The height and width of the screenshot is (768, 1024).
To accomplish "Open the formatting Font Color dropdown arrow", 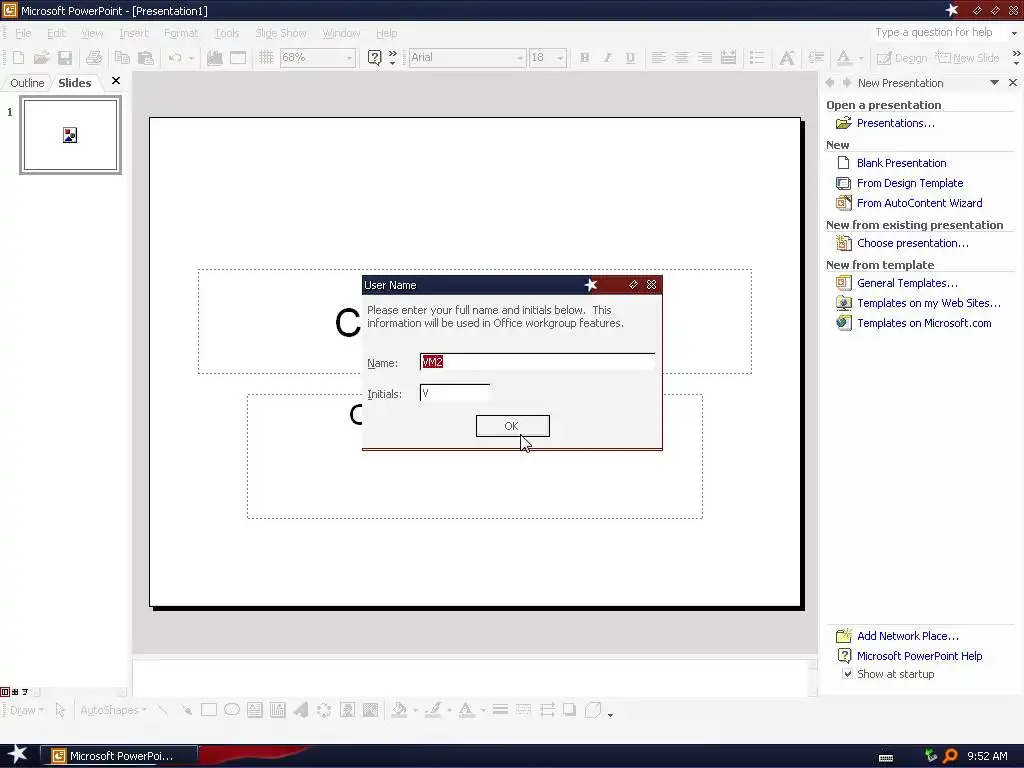I will pos(861,58).
